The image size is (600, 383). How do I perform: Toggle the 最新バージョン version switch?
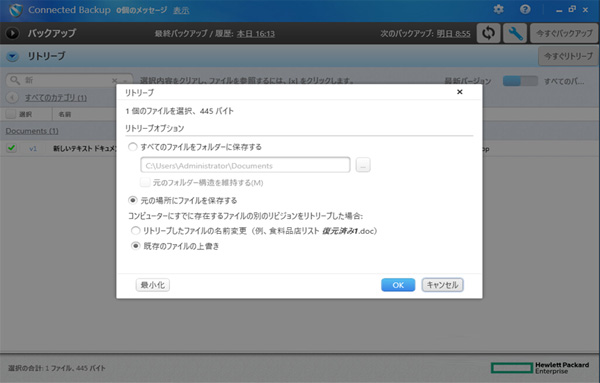[520, 81]
